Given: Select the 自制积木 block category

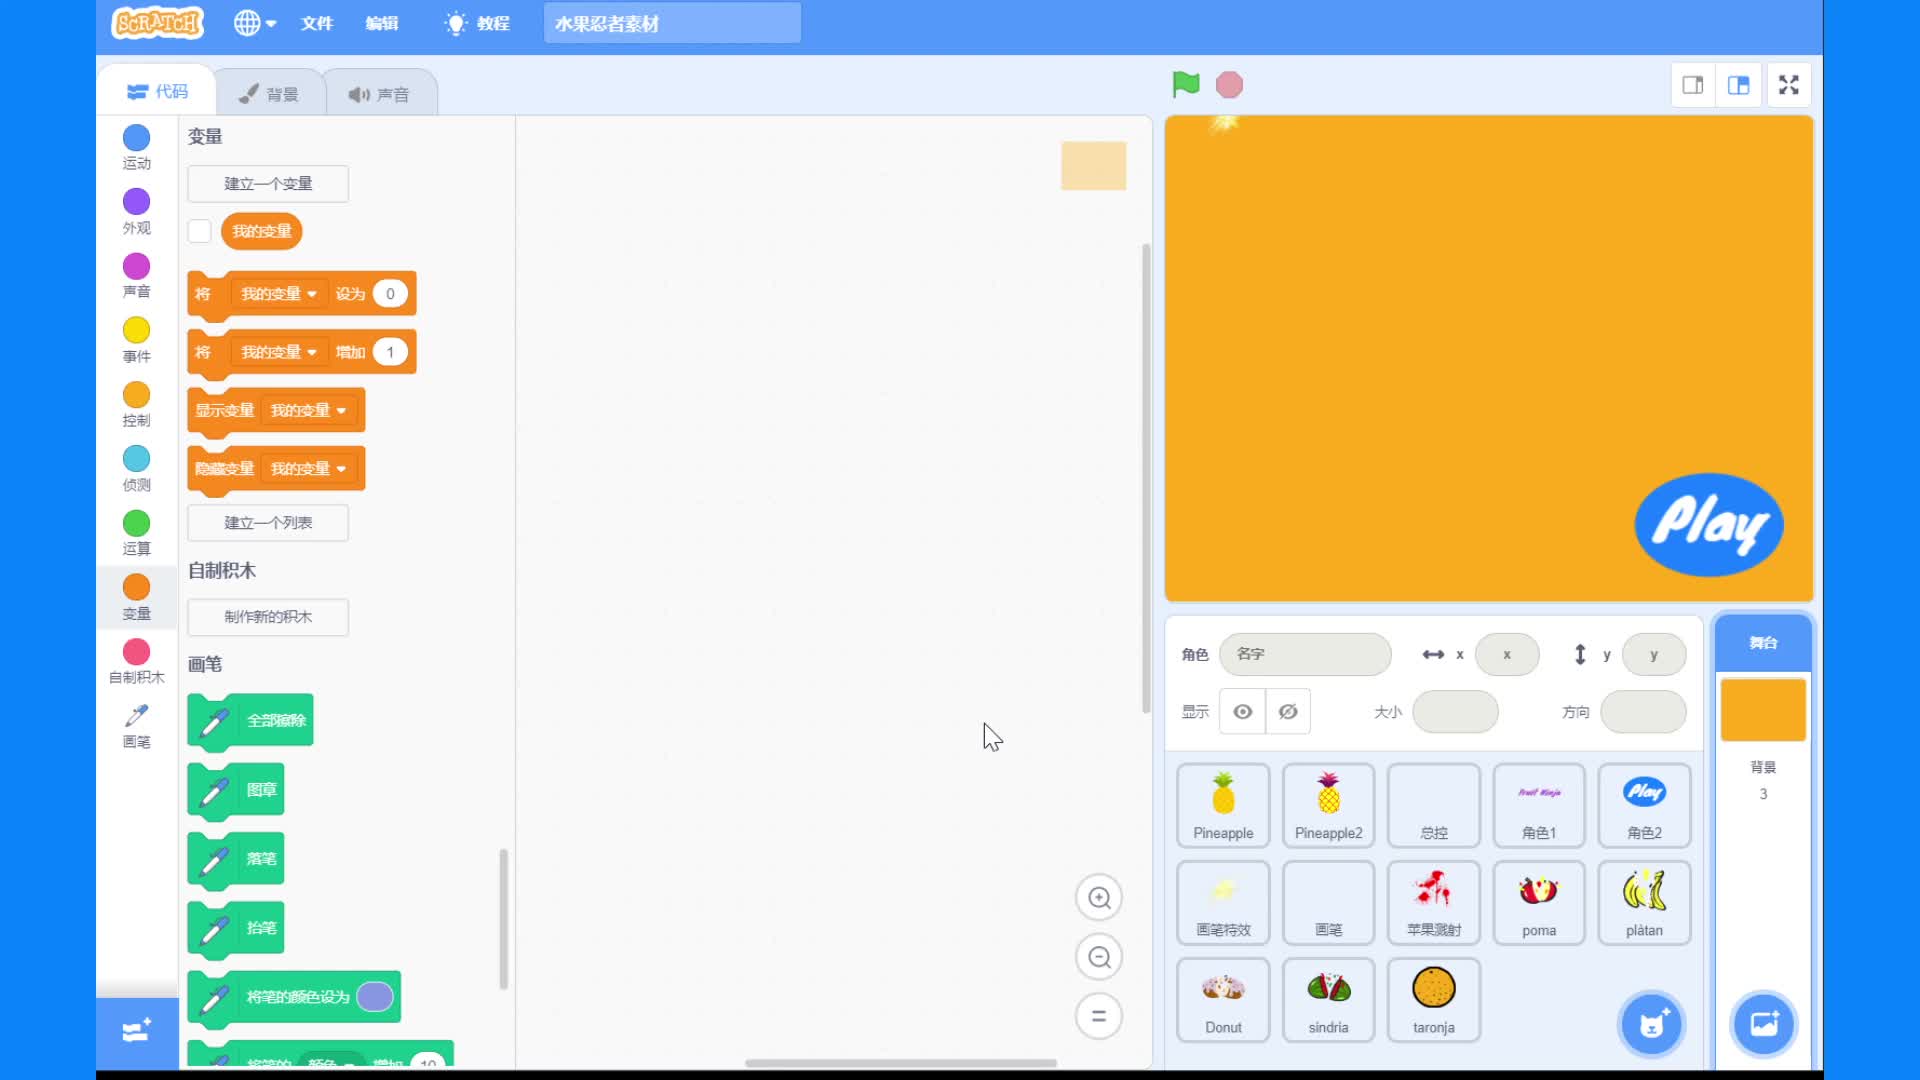Looking at the screenshot, I should point(137,662).
